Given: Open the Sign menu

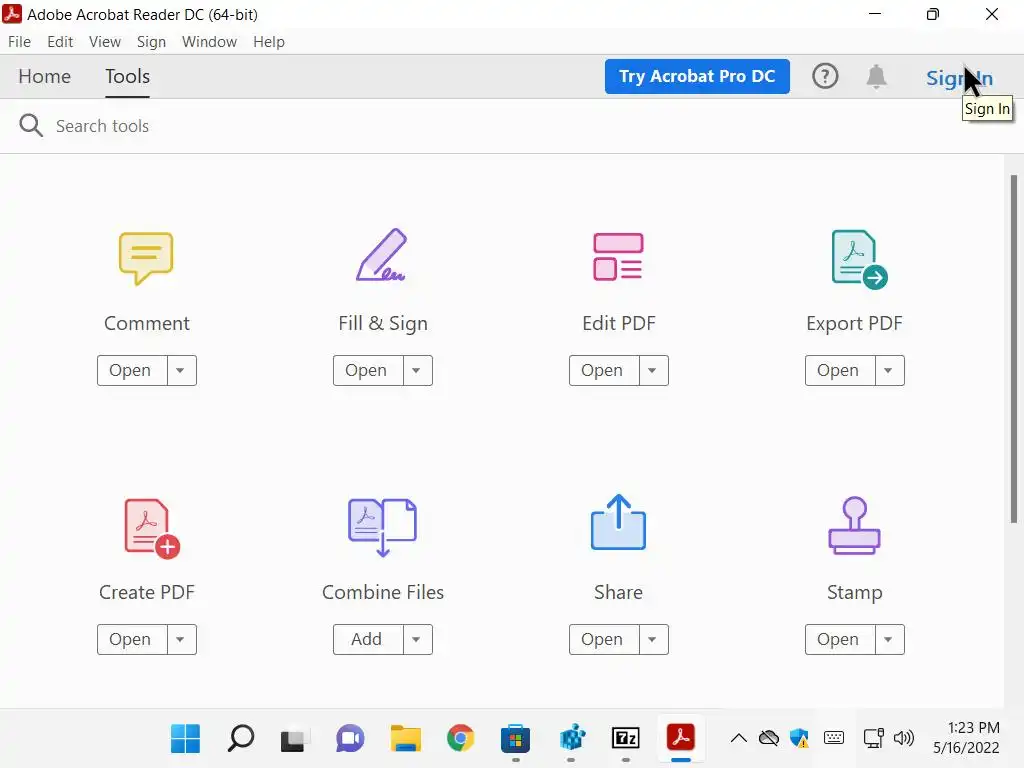Looking at the screenshot, I should 152,42.
